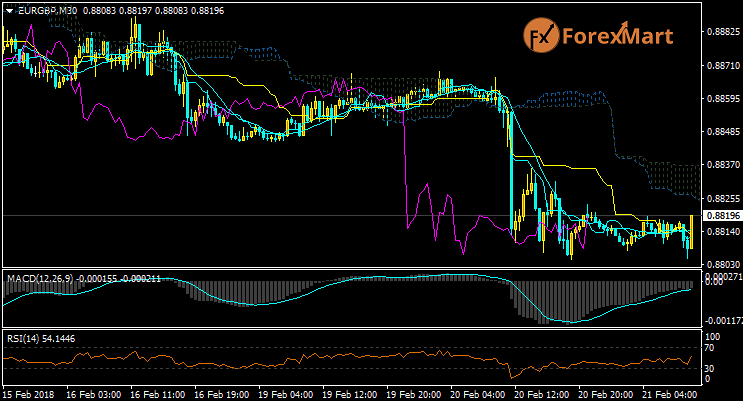Click the 0.88030 price scale label
Screen dimensions: 743x401
[x=719, y=264]
